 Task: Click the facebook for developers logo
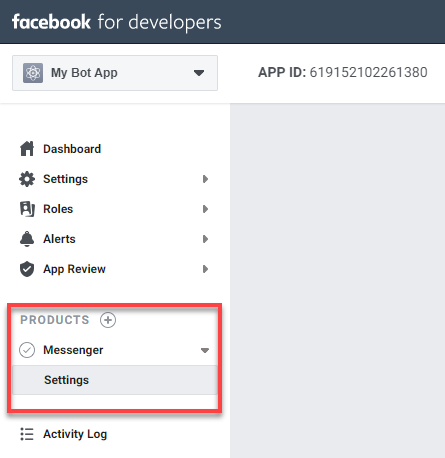(x=117, y=22)
